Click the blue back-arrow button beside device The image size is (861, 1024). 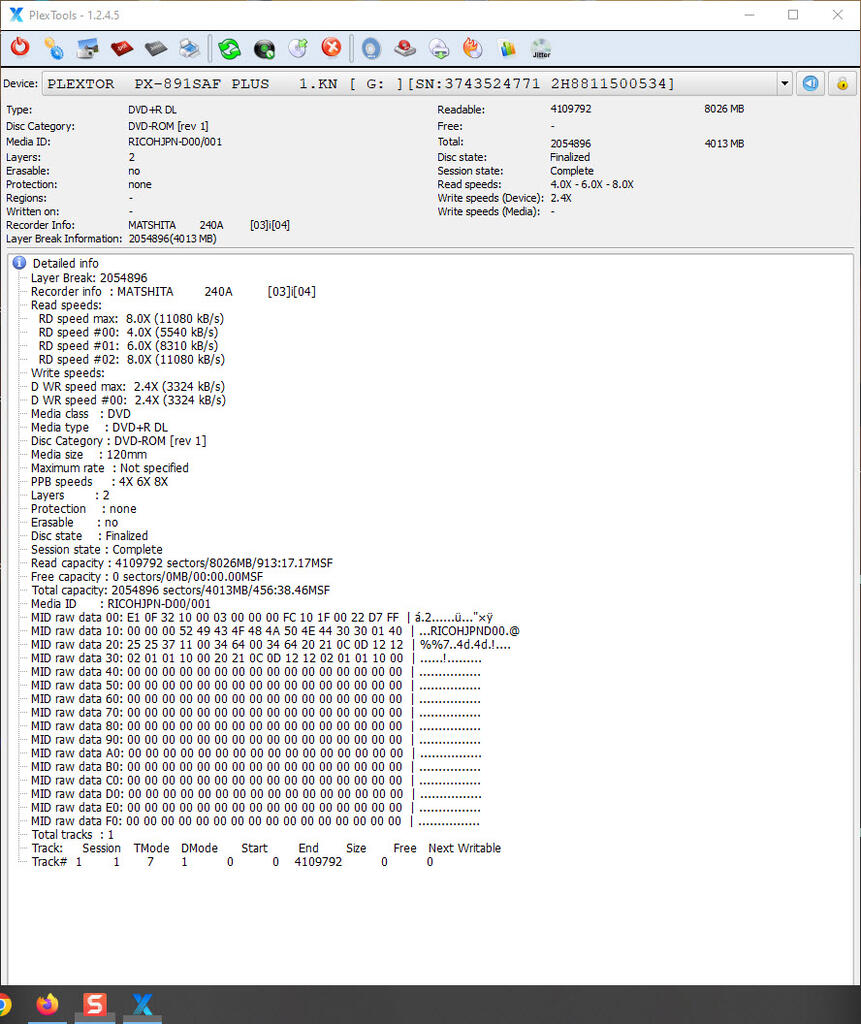pos(810,84)
